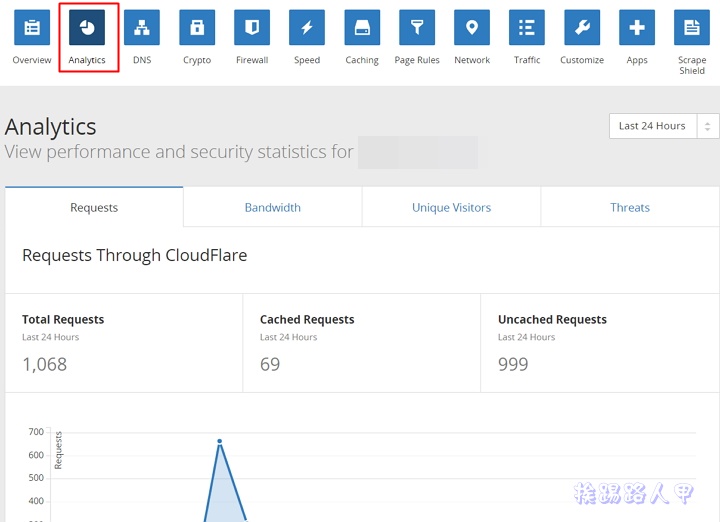Click the Requests Through CloudFlare heading
The width and height of the screenshot is (720, 522).
point(135,255)
